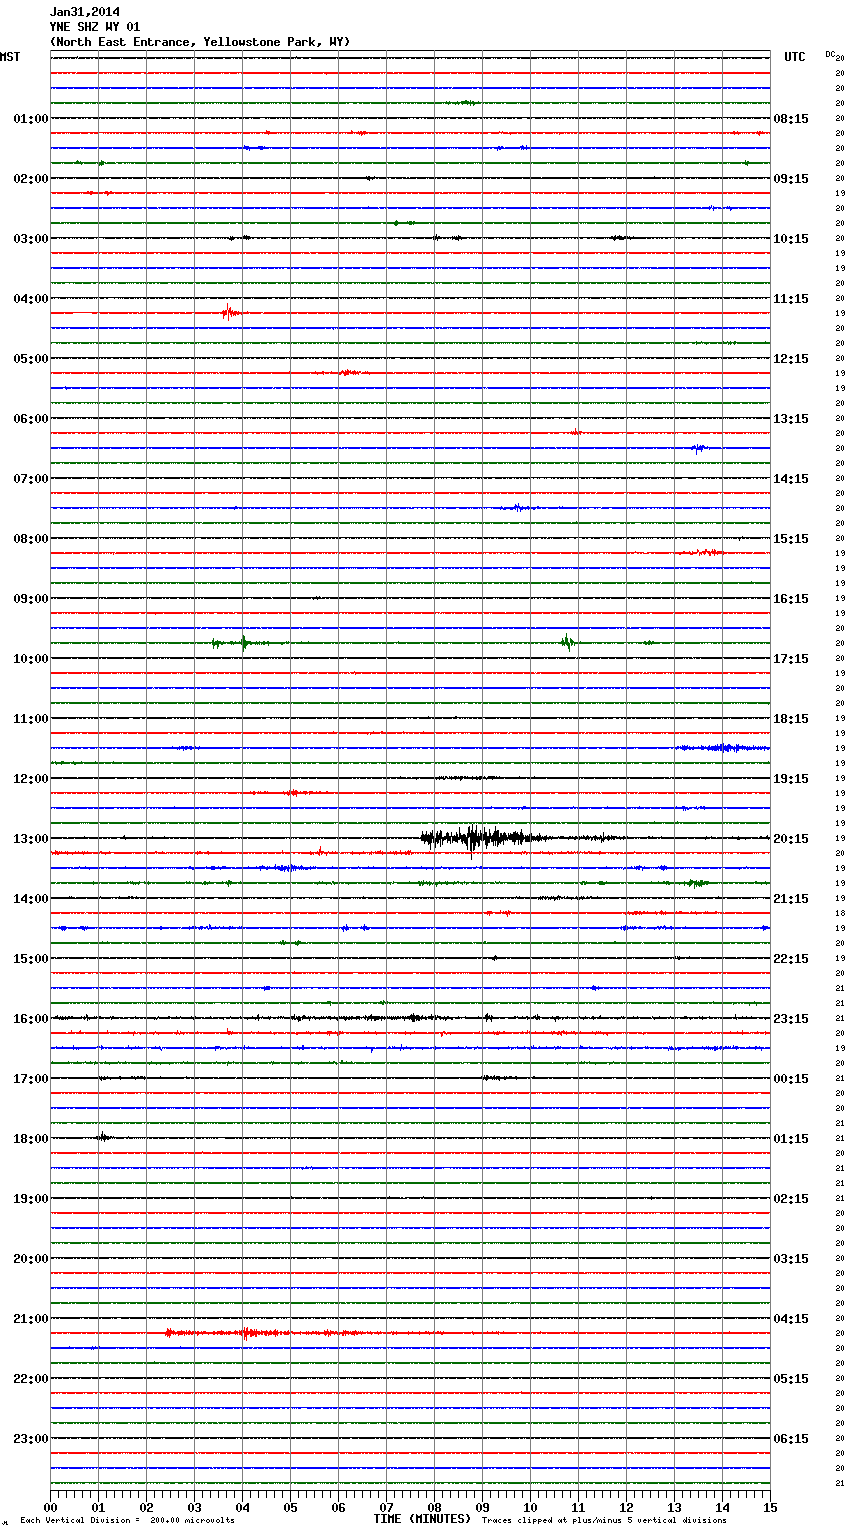850x1534 pixels.
Task: Click the Traces clipped at plus/minus 5 divisions note
Action: [x=604, y=1521]
